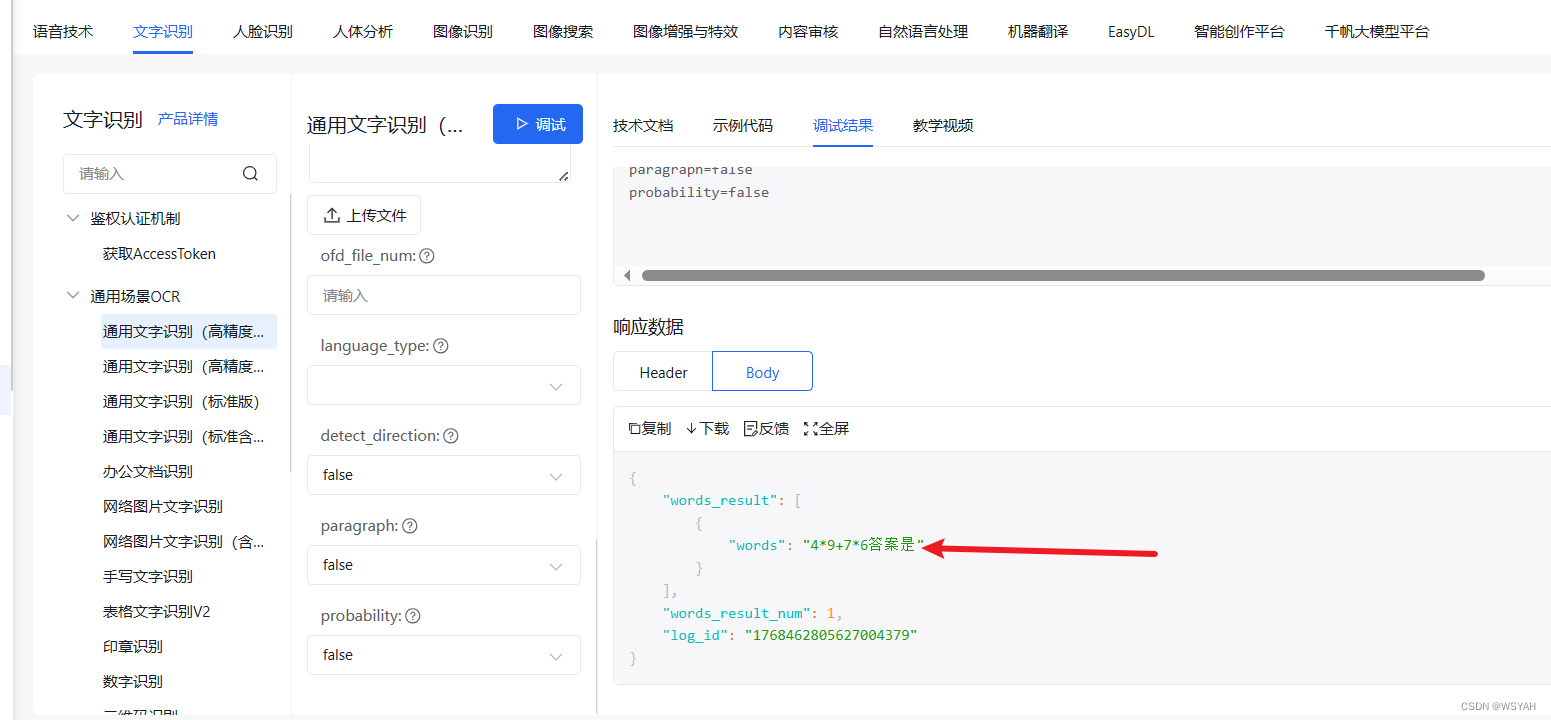This screenshot has height=720, width=1551.
Task: Open the 人体分析 top tab
Action: tap(363, 31)
